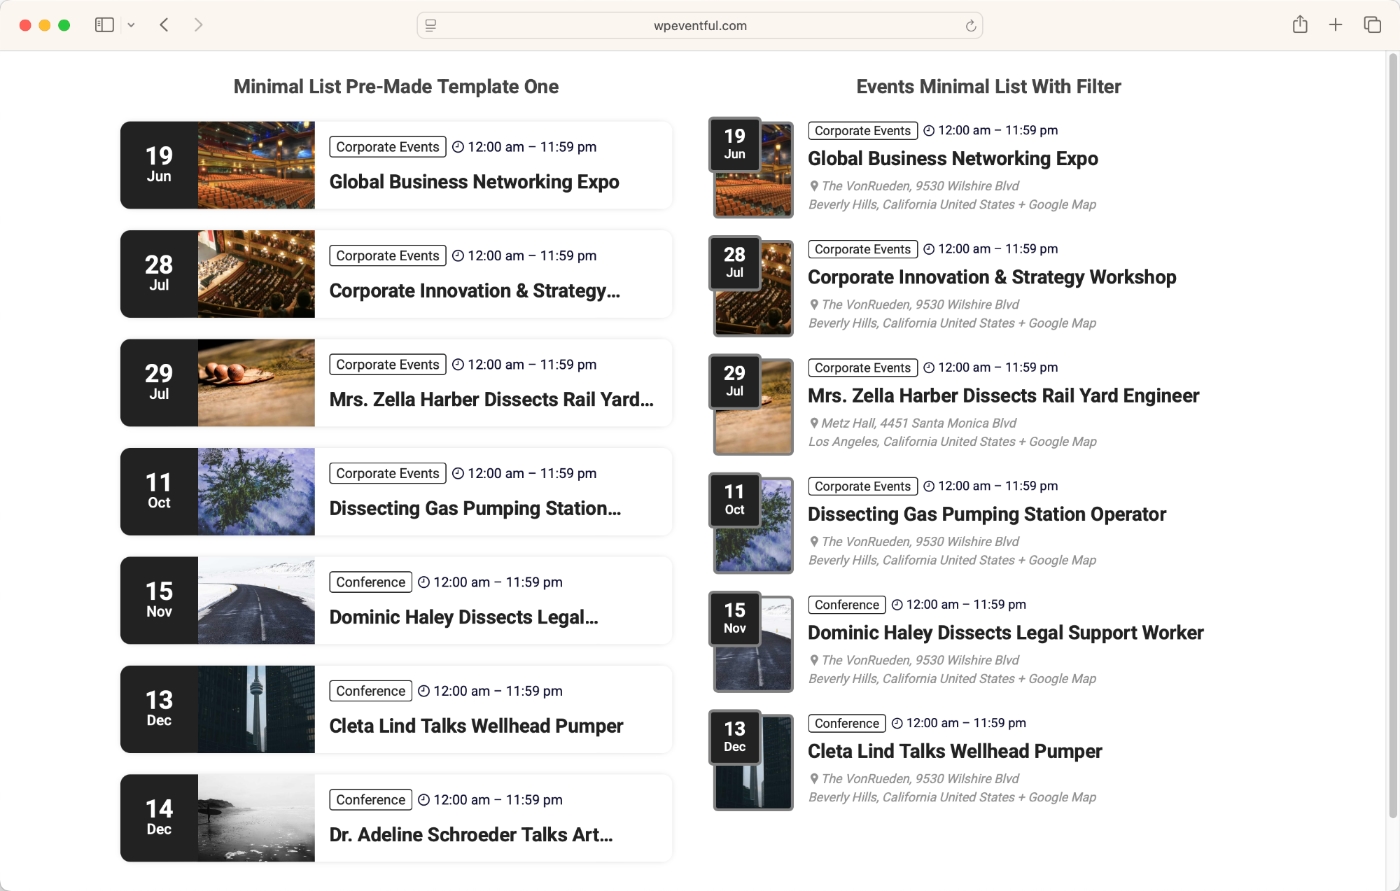Open the sidebar options dropdown arrow
This screenshot has height=891, width=1400.
pos(131,25)
